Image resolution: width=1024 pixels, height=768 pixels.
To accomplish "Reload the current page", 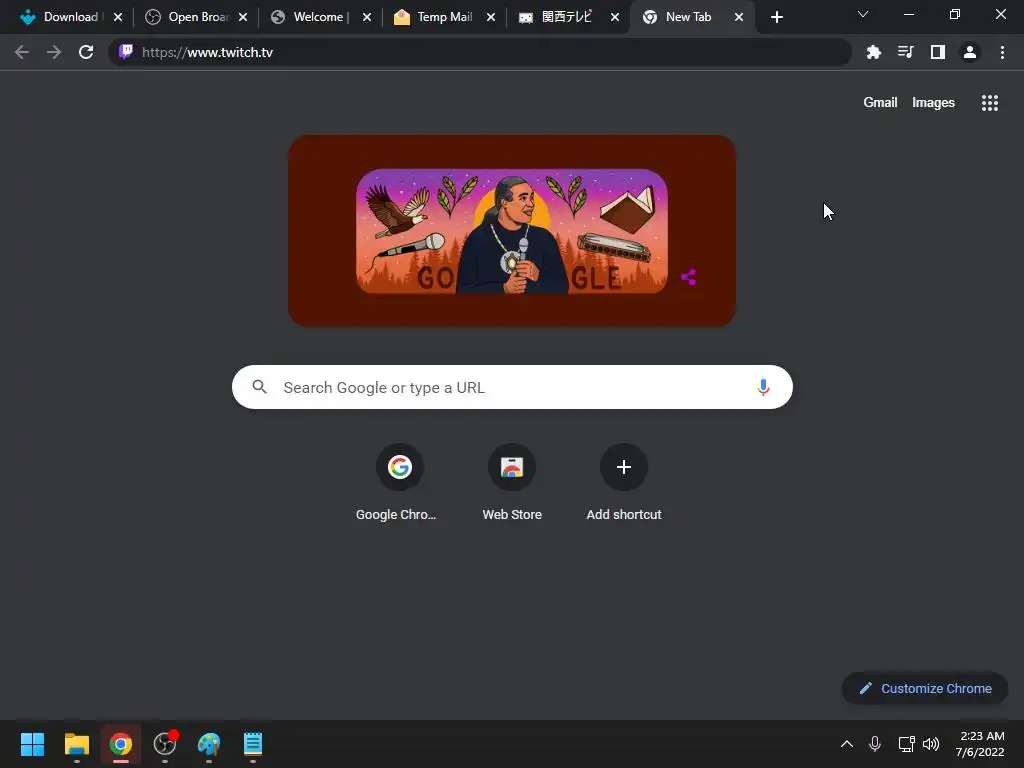I will pyautogui.click(x=86, y=52).
